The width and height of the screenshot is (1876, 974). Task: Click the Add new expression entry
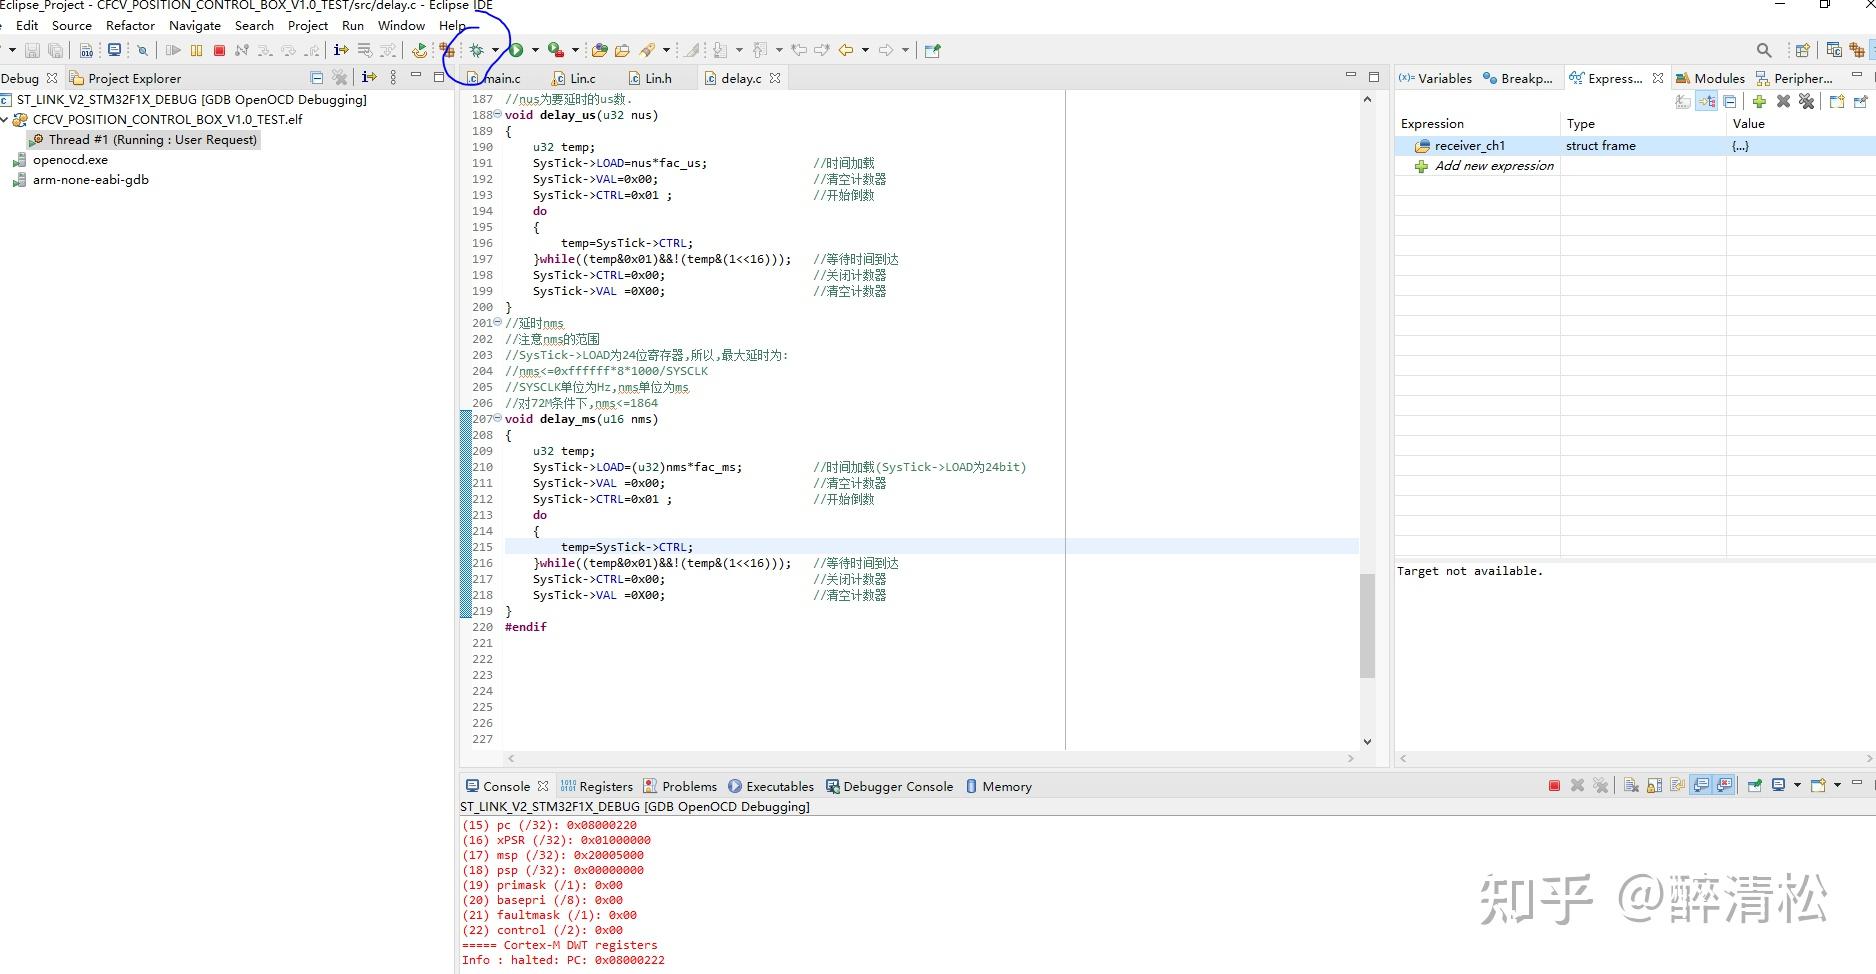(1494, 166)
